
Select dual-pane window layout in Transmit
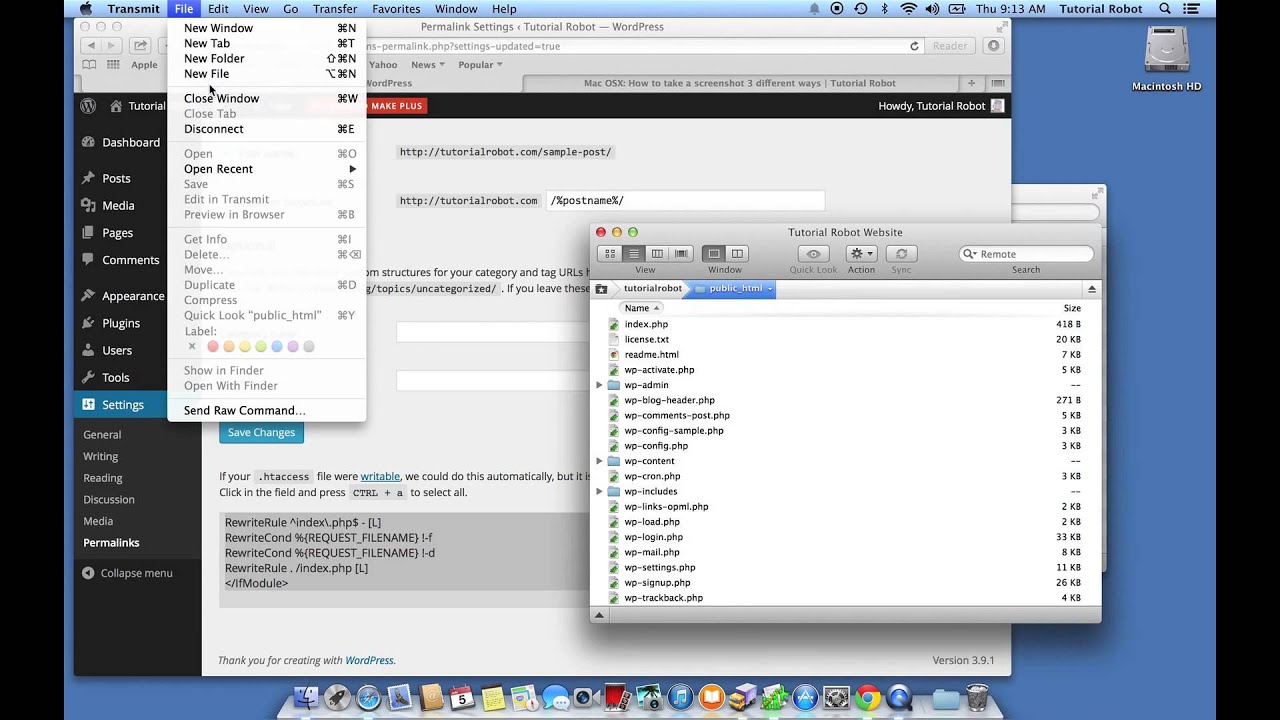(737, 254)
